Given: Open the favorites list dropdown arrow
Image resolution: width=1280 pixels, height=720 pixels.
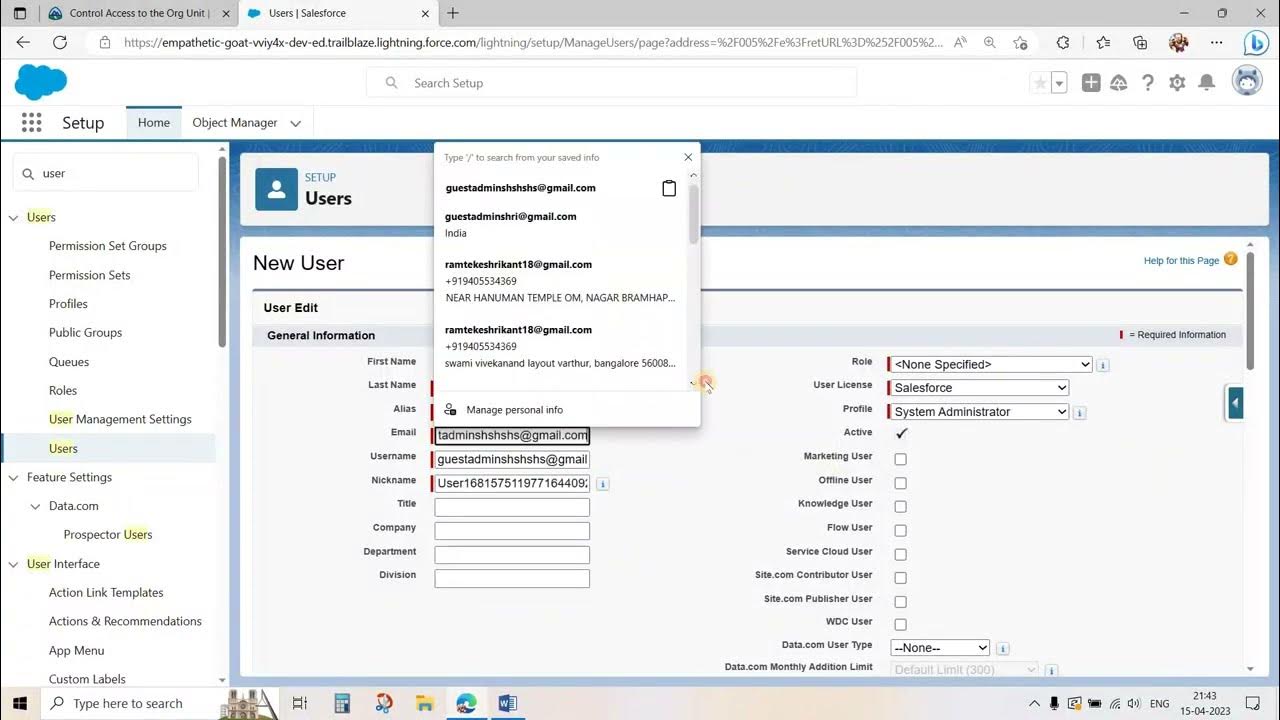Looking at the screenshot, I should 1059,83.
